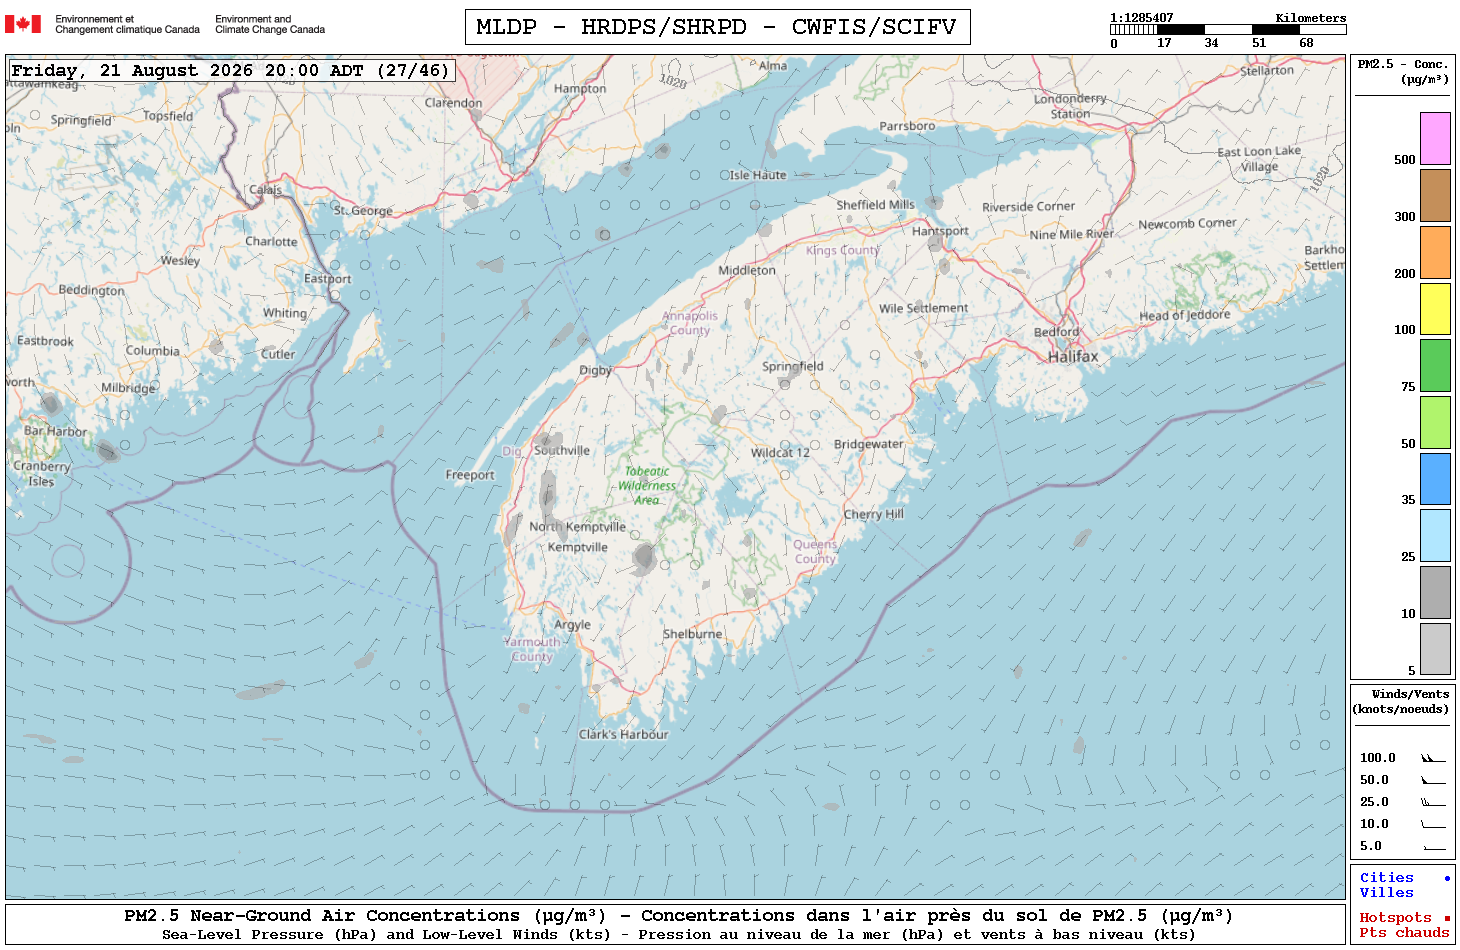The image size is (1460, 950).
Task: Click the Yarmouth County label
Action: 532,649
